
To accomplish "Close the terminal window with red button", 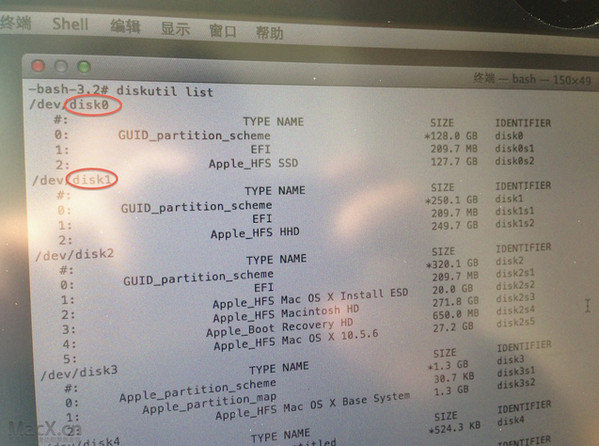I will 38,66.
